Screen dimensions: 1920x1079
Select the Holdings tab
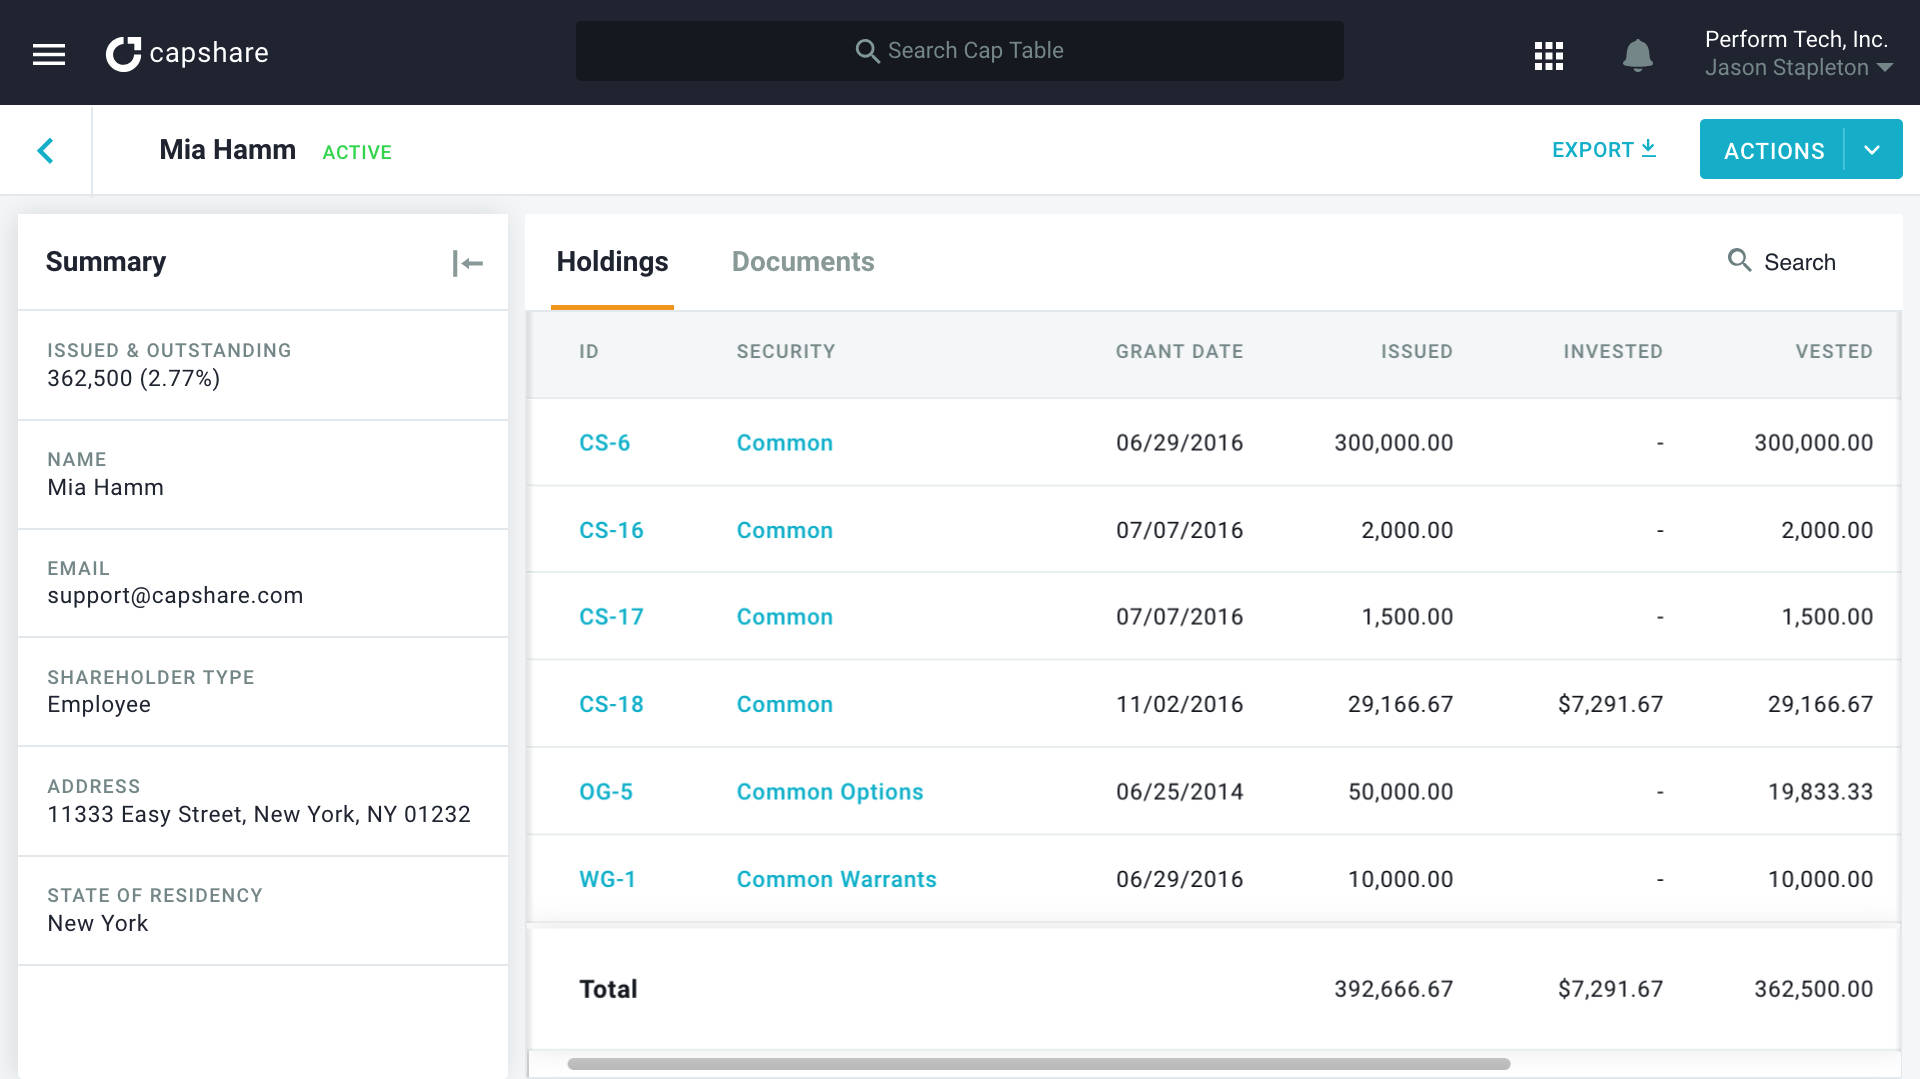(x=612, y=261)
